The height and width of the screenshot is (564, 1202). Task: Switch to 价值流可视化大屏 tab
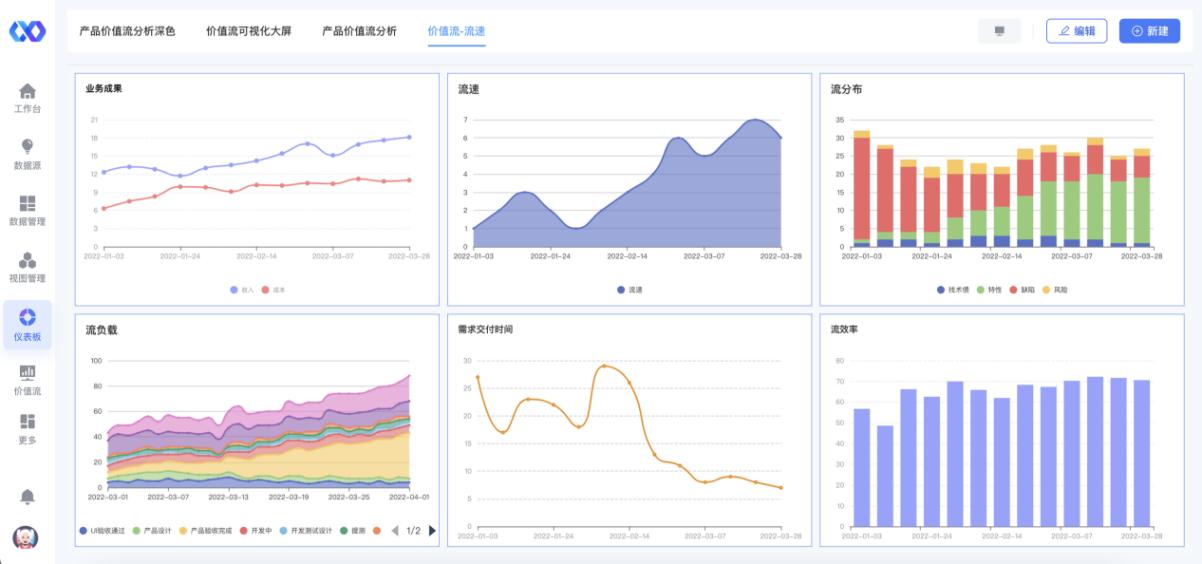tap(249, 31)
